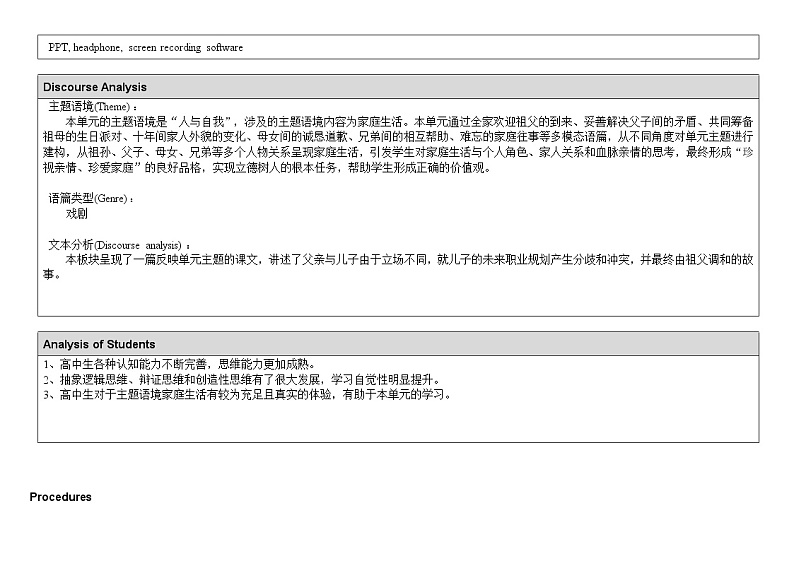Click item 1 '高中生各种认知能力不断完善'
The height and width of the screenshot is (561, 794).
180,364
